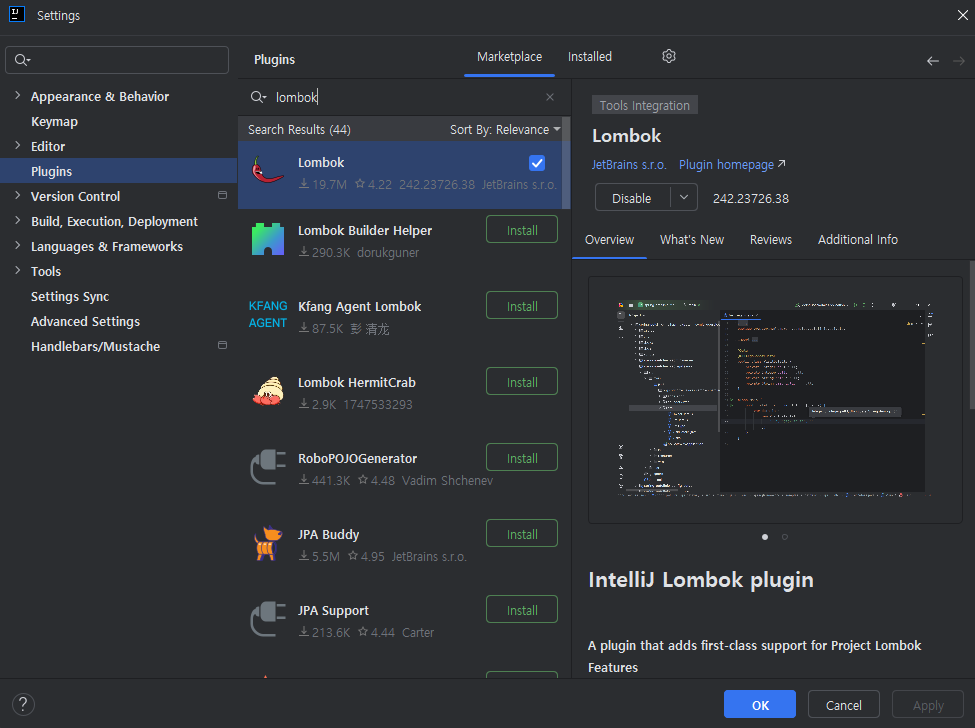Cancel the Settings dialog
This screenshot has height=728, width=975.
(843, 704)
